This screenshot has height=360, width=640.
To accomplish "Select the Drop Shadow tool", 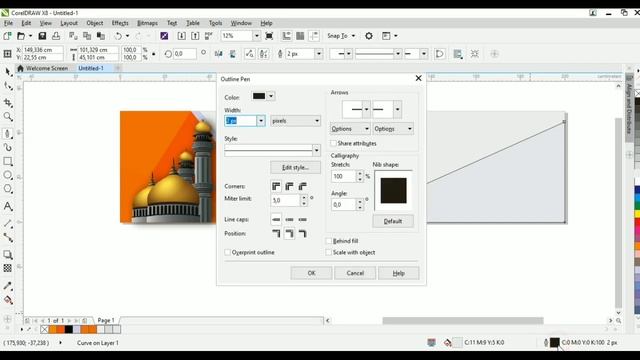I will pyautogui.click(x=8, y=255).
